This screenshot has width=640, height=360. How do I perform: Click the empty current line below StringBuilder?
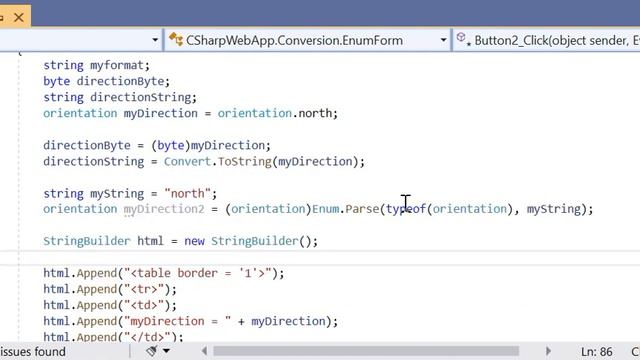[320, 258]
